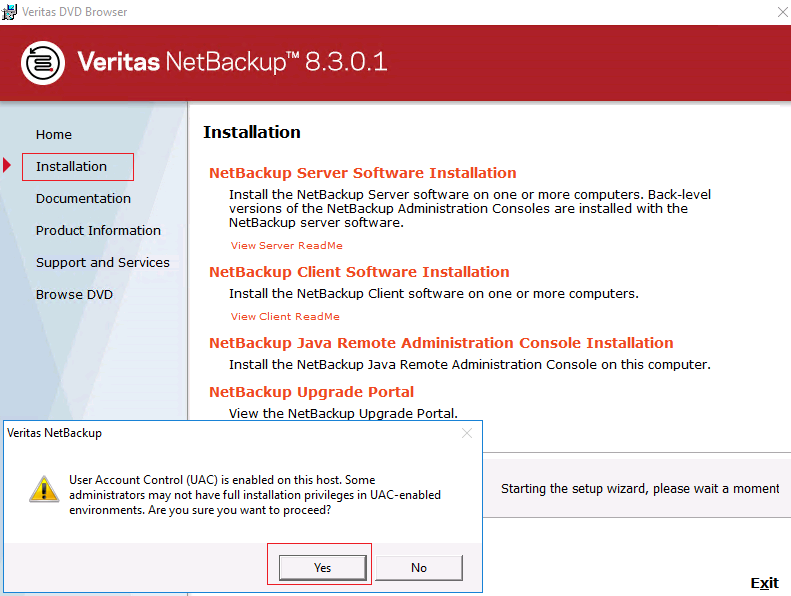
Task: Start Java Remote Administration Console Installation
Action: (441, 343)
